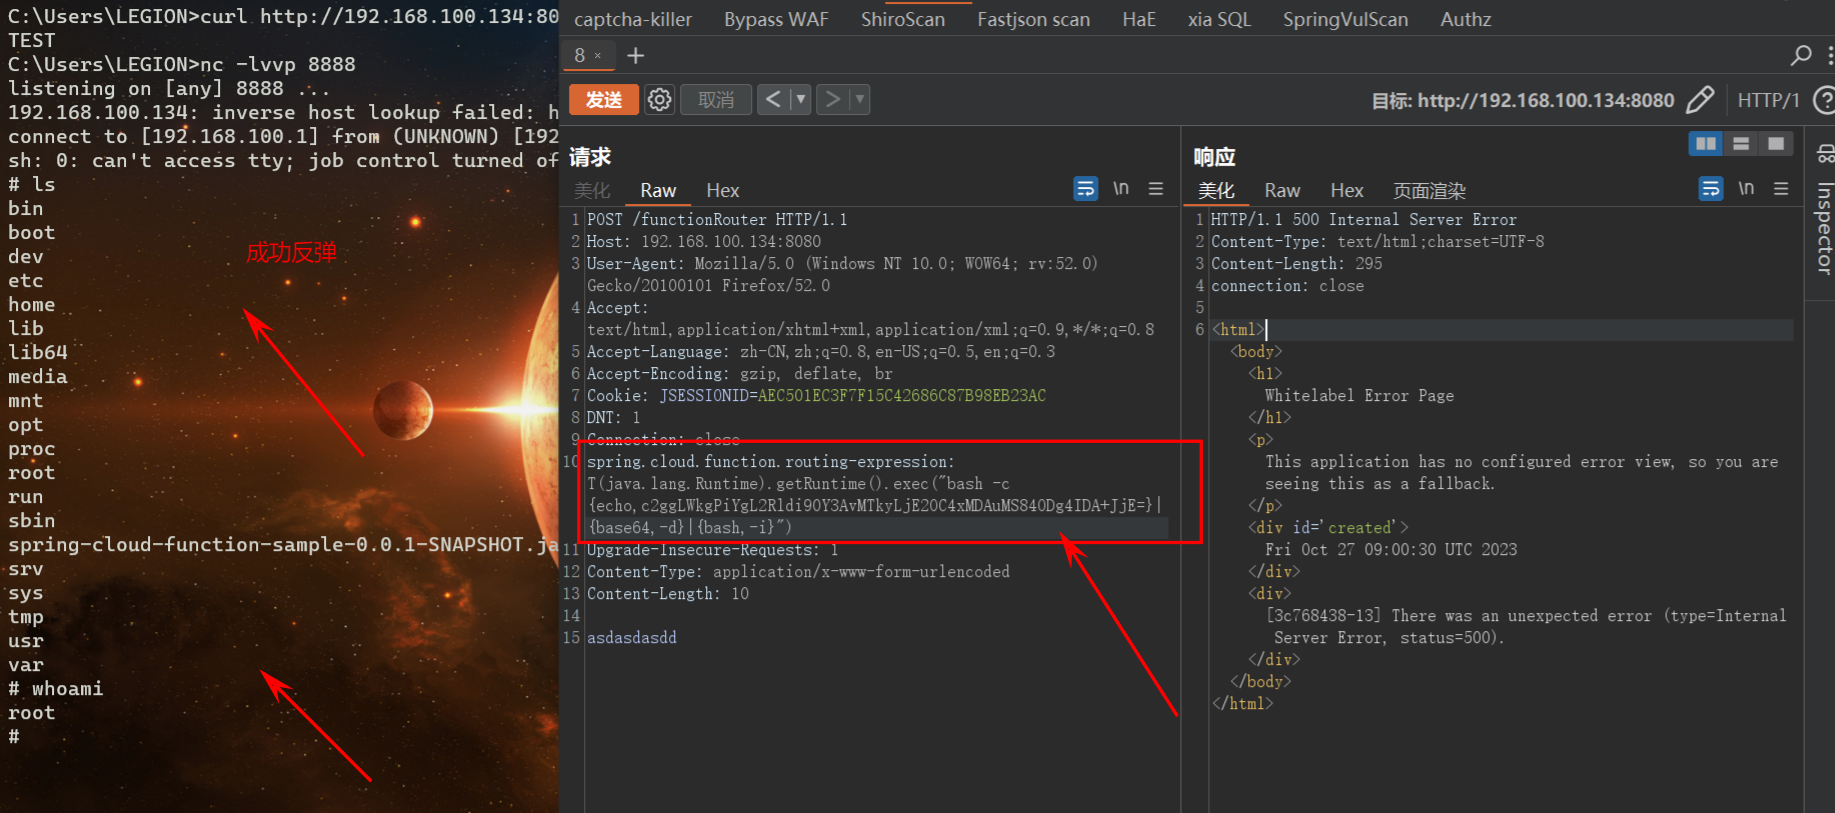Screen dimensions: 1835x813
Task: Switch request view to Hex tab
Action: pyautogui.click(x=722, y=190)
